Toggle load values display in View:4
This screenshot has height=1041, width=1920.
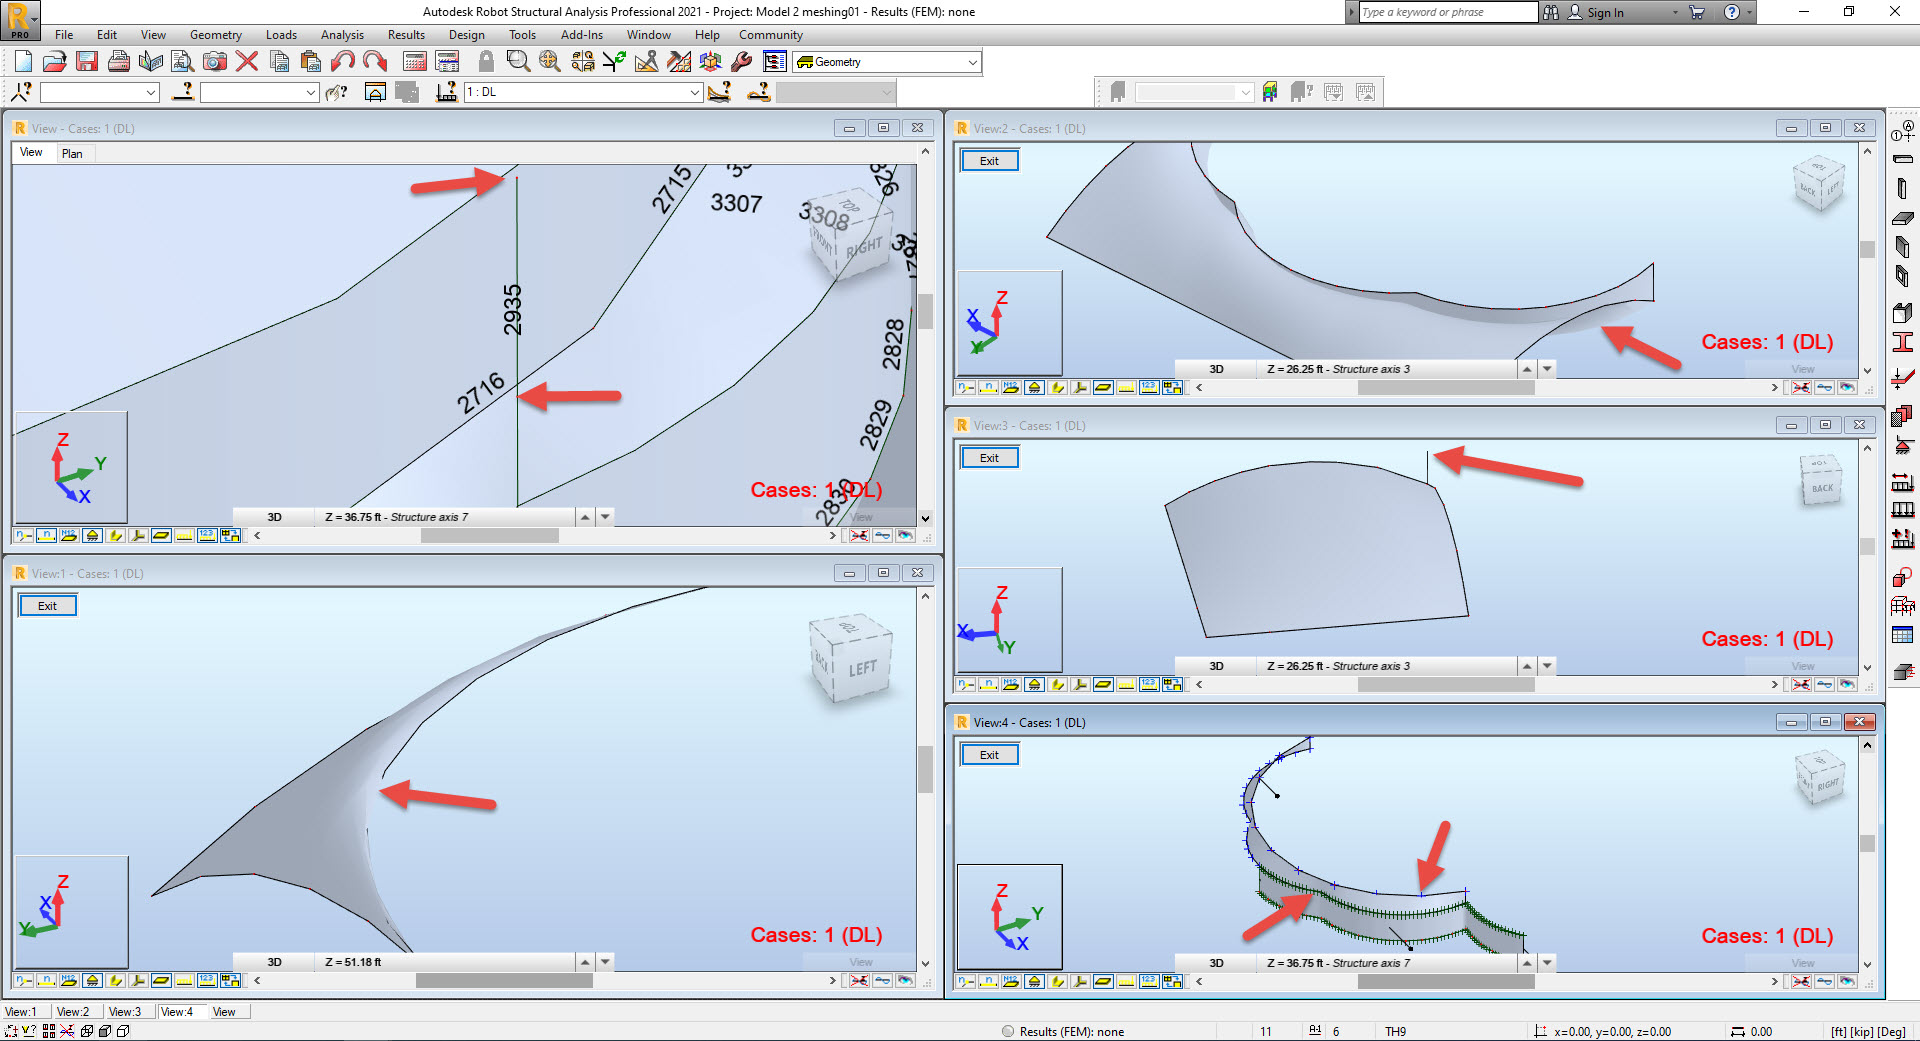coord(1149,982)
